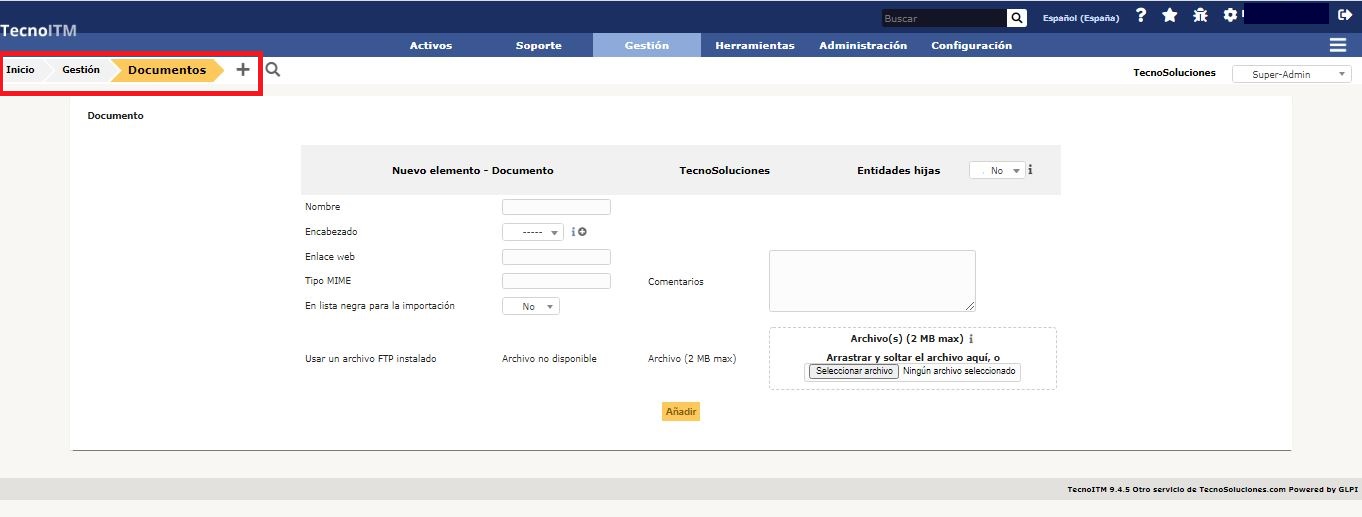Open preferences gear icon

point(1230,16)
